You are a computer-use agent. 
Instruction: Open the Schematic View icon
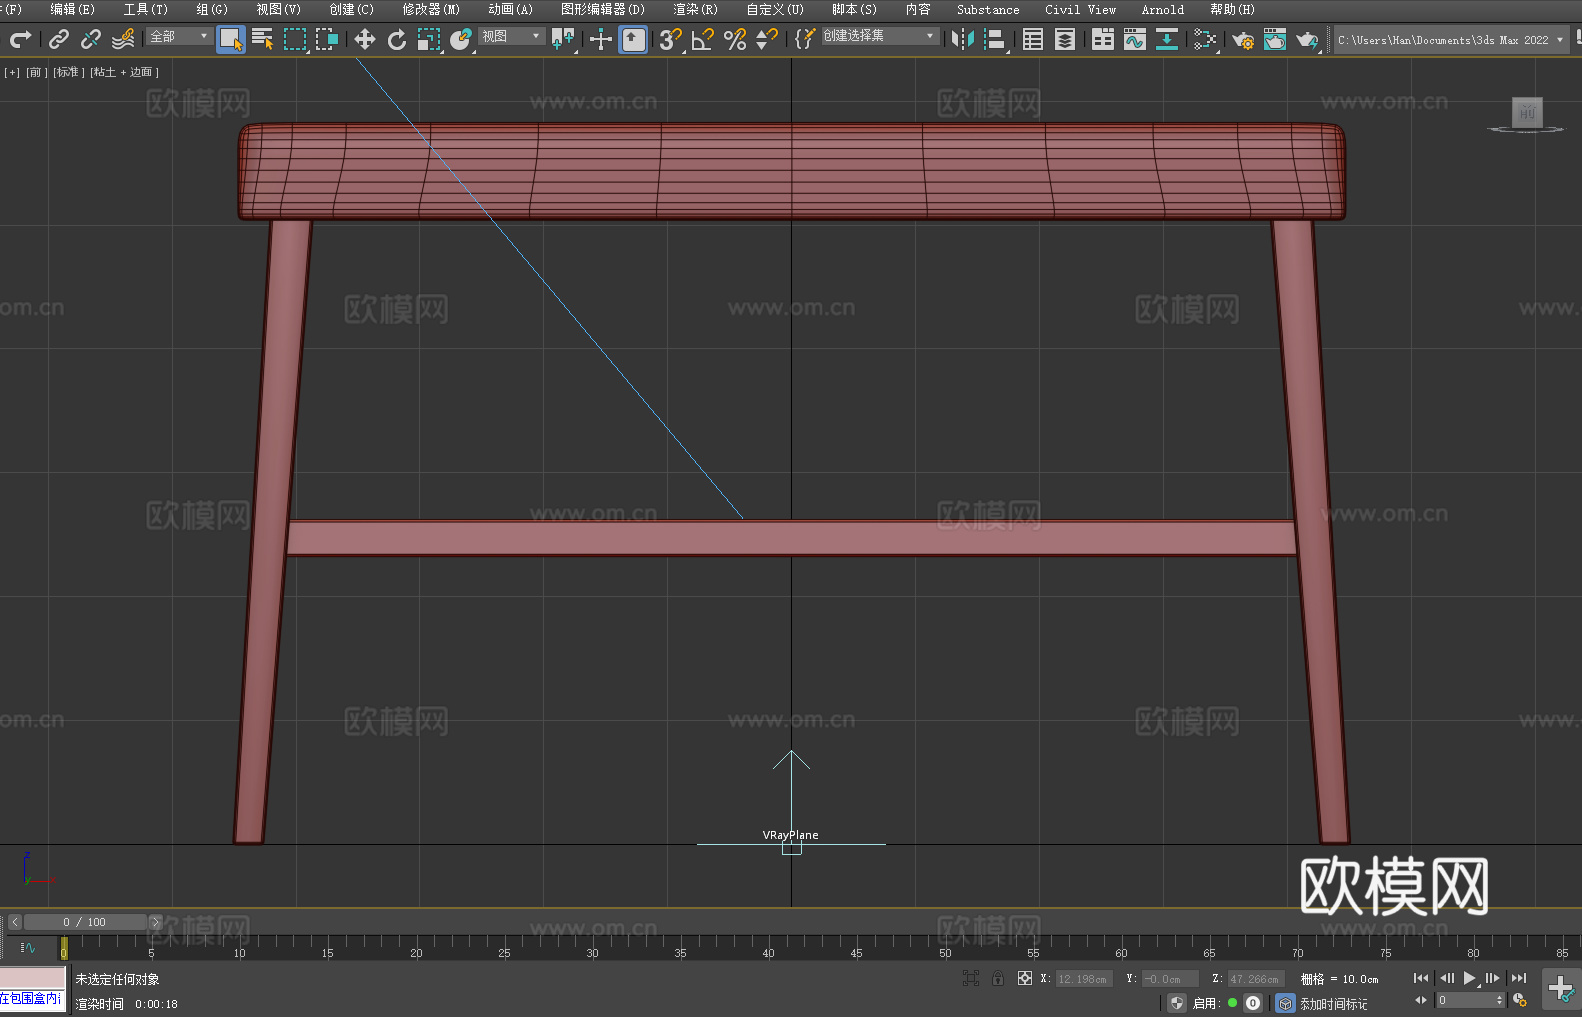click(1205, 39)
